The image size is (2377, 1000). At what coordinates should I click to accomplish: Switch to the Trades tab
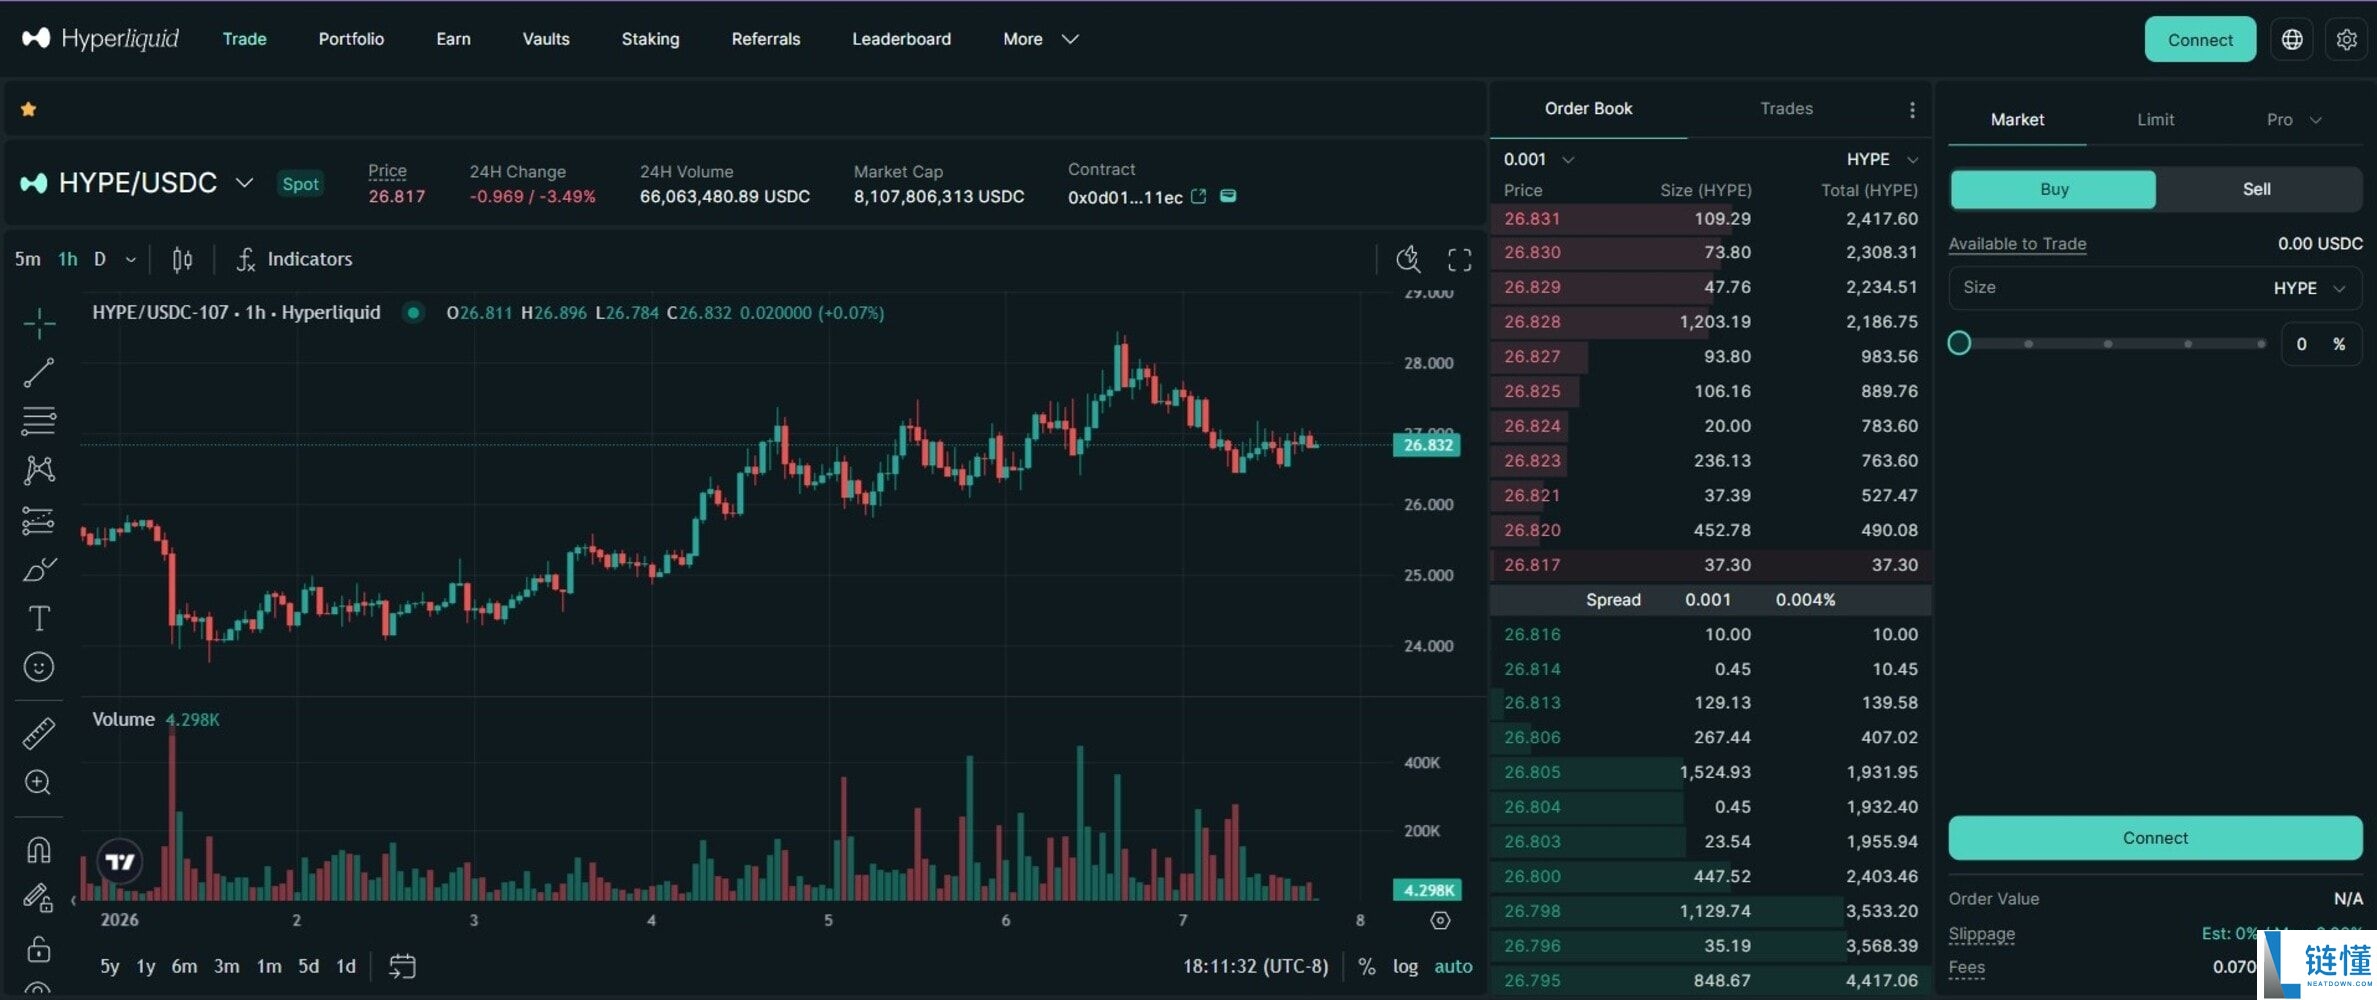(1786, 108)
